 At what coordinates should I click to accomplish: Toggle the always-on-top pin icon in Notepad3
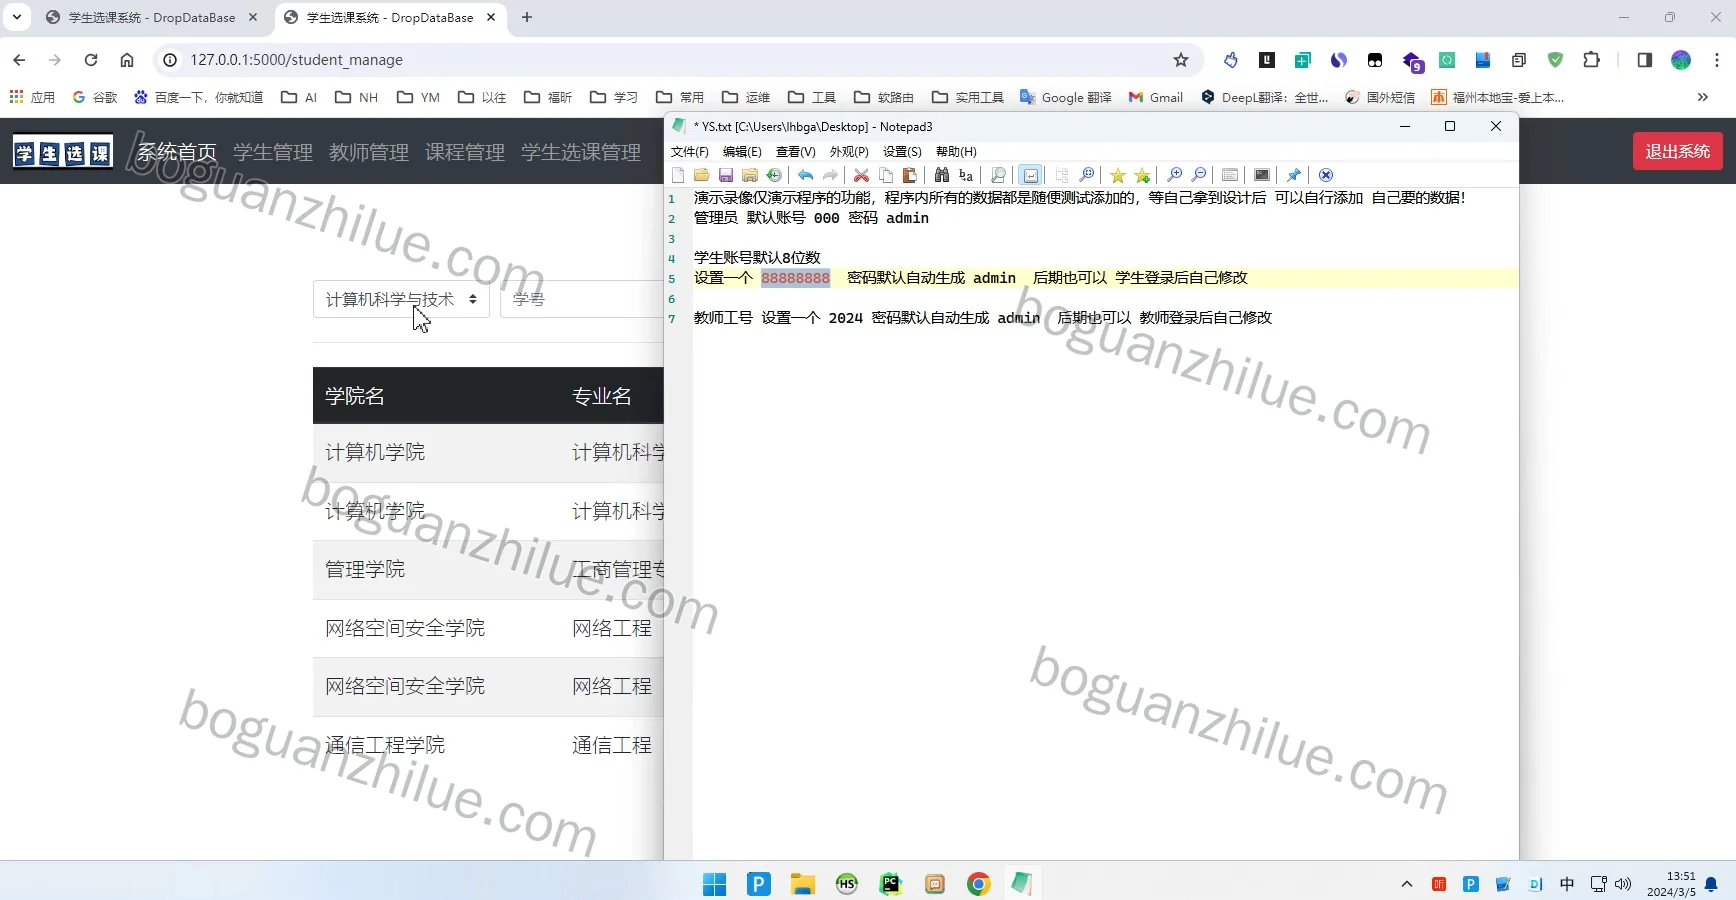pyautogui.click(x=1294, y=175)
